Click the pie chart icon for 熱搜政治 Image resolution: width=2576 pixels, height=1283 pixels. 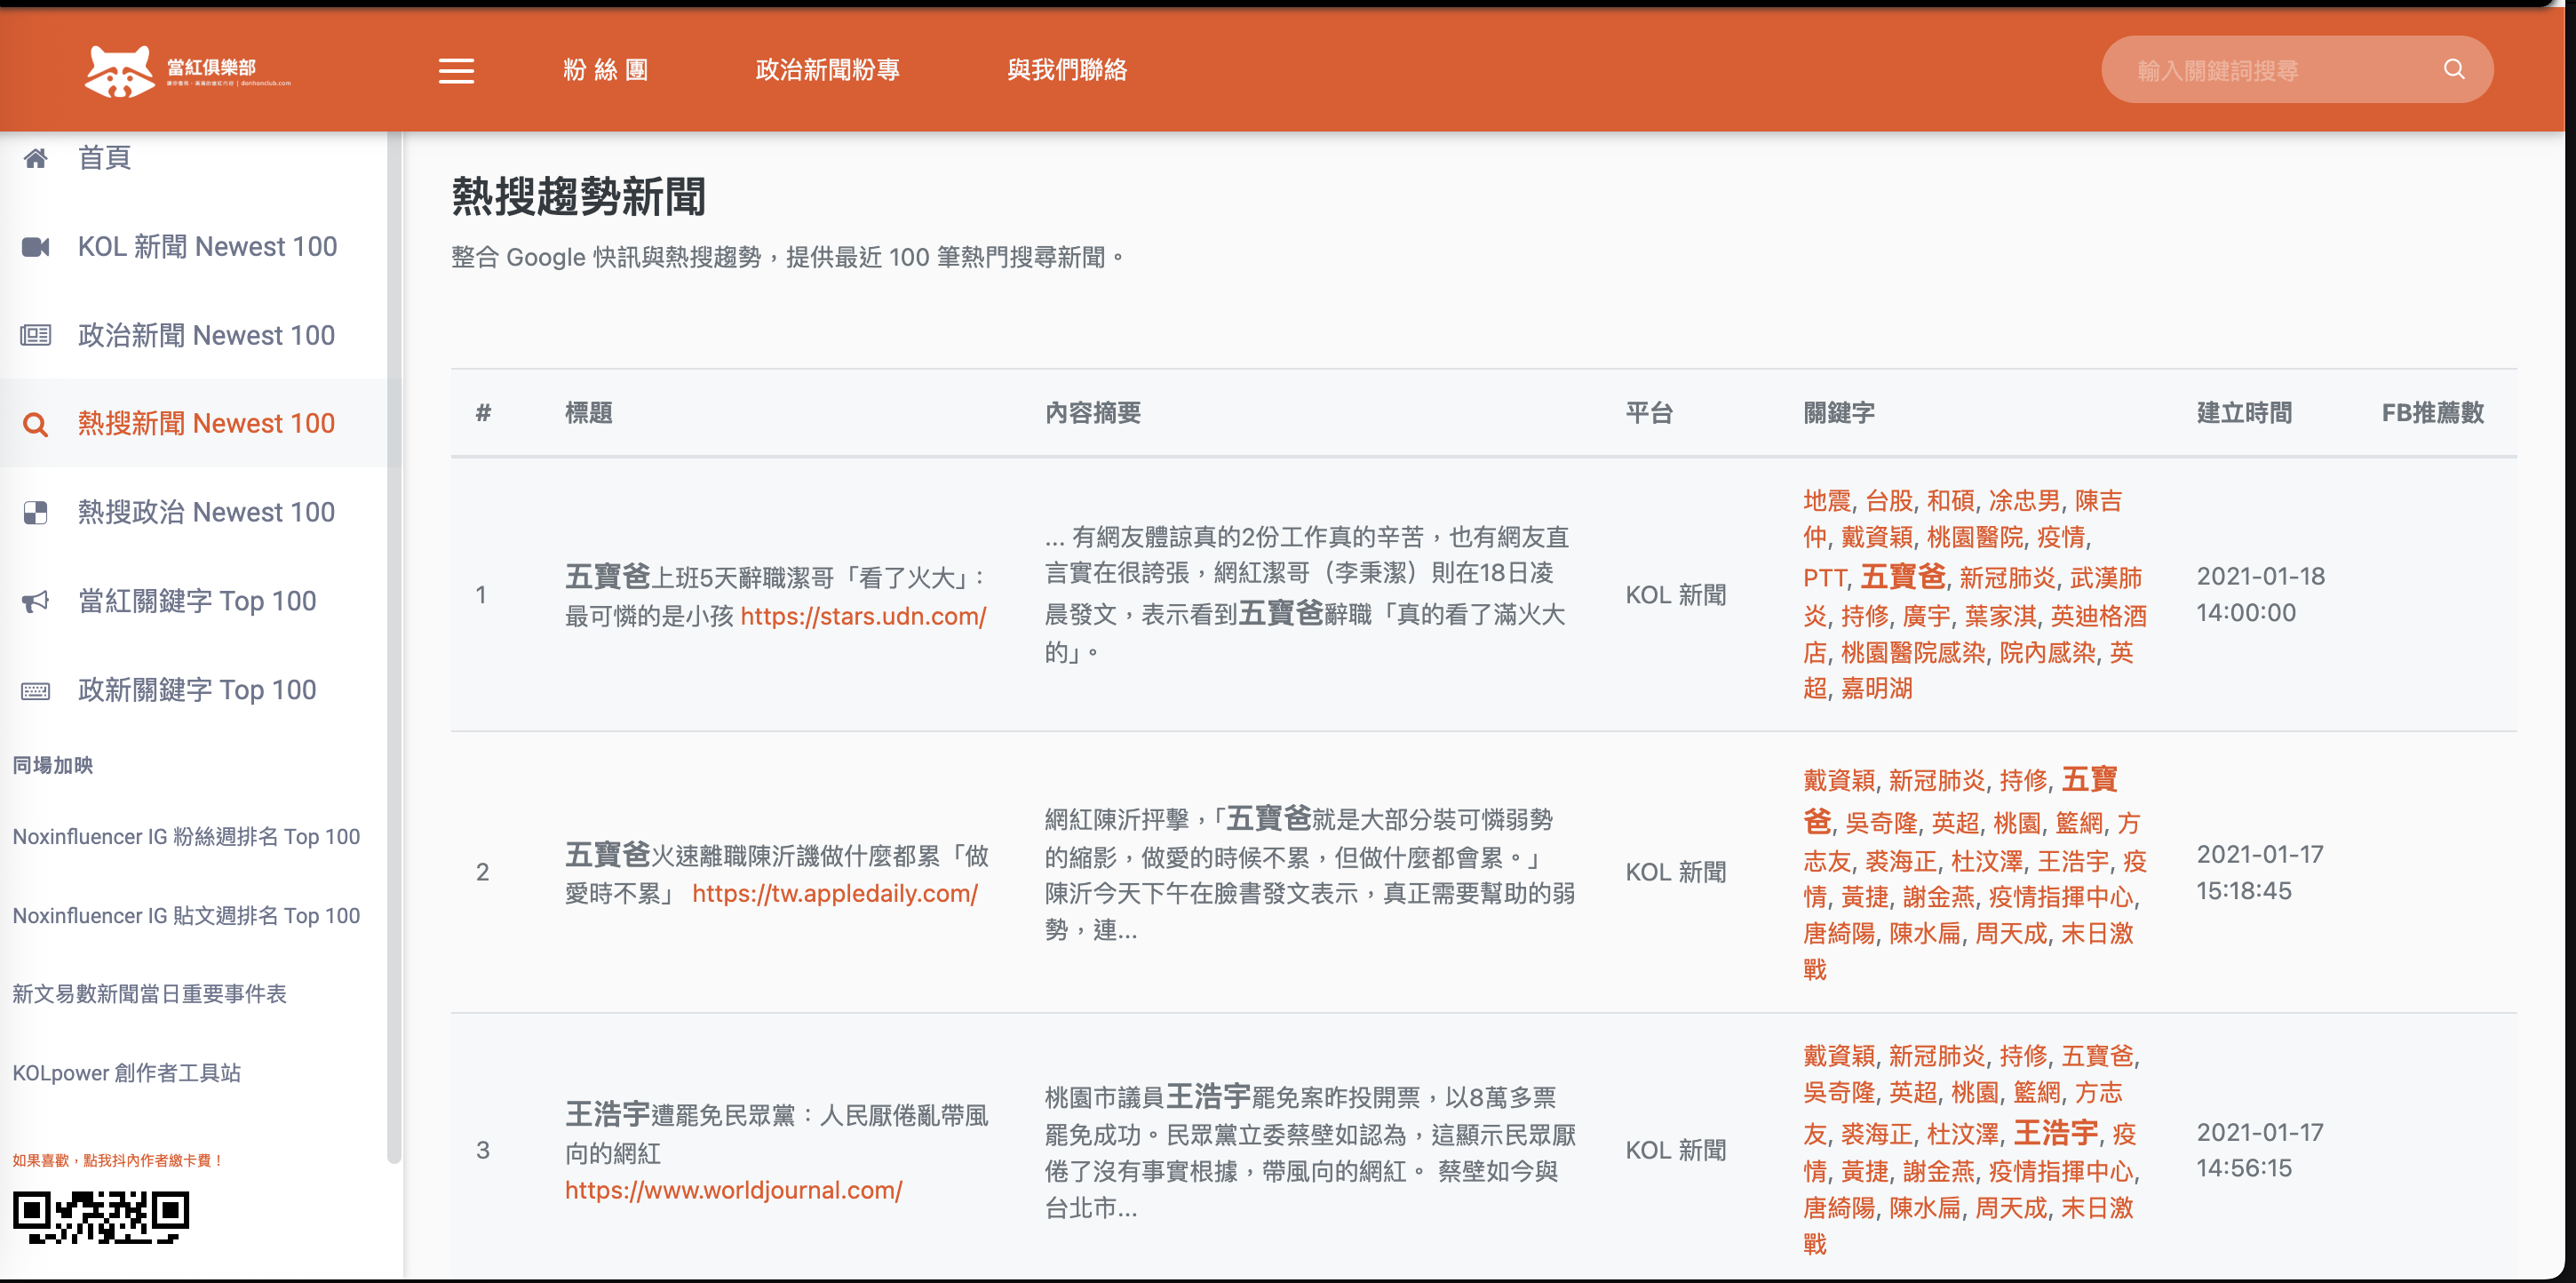pos(36,513)
